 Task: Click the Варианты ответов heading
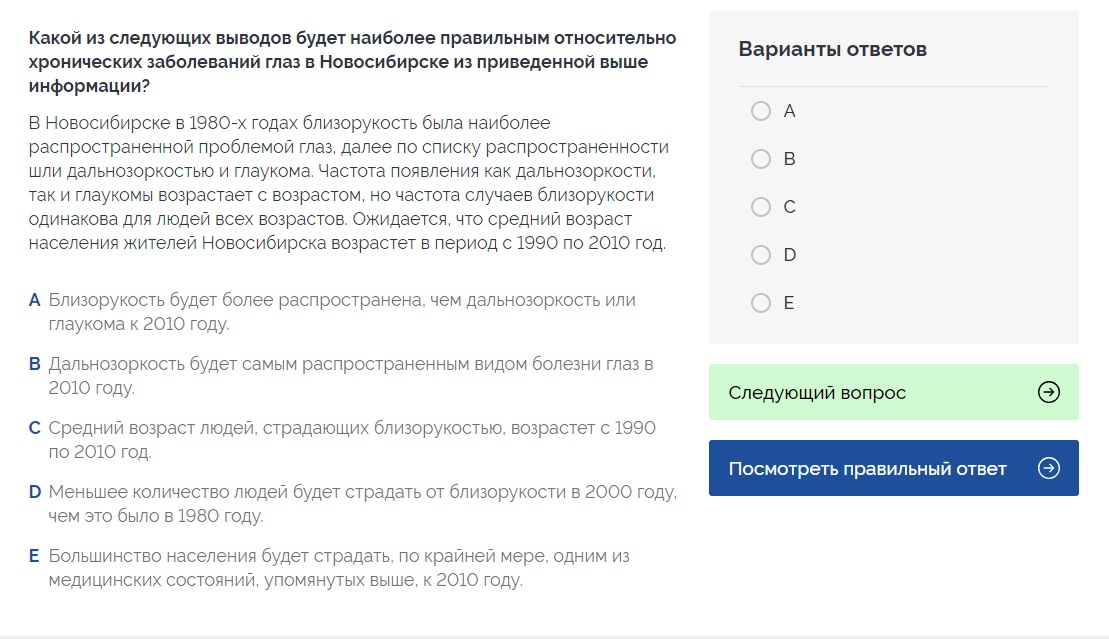click(x=832, y=49)
